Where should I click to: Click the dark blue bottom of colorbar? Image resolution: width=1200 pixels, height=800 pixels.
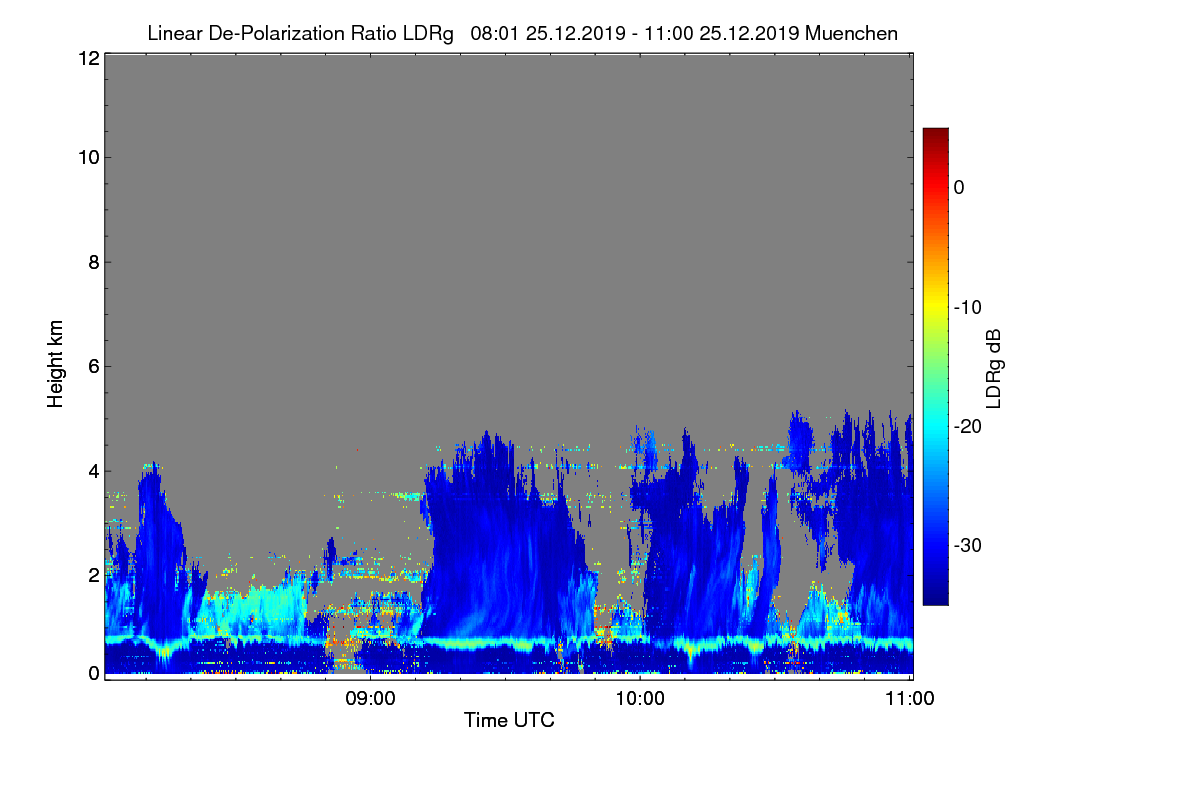(x=935, y=596)
